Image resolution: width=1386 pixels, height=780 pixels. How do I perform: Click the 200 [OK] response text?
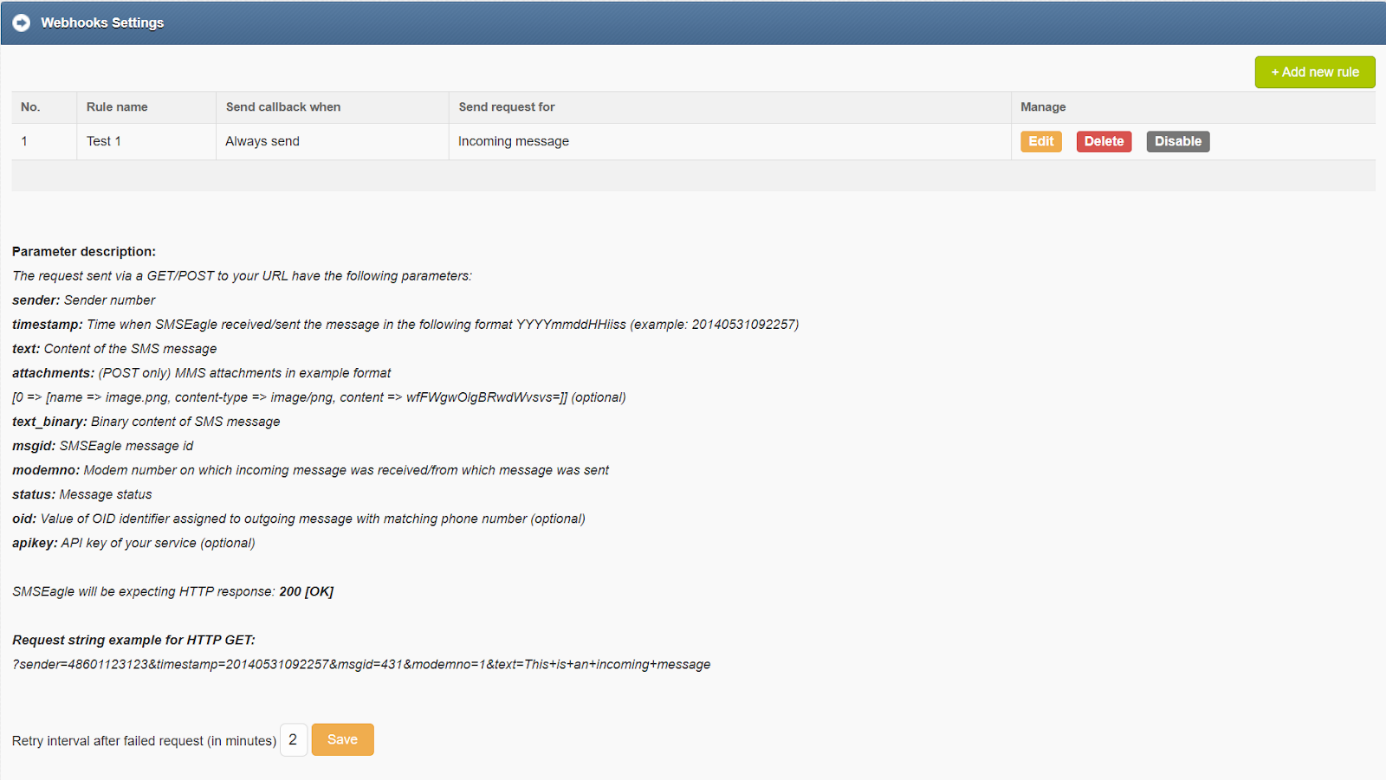[306, 592]
